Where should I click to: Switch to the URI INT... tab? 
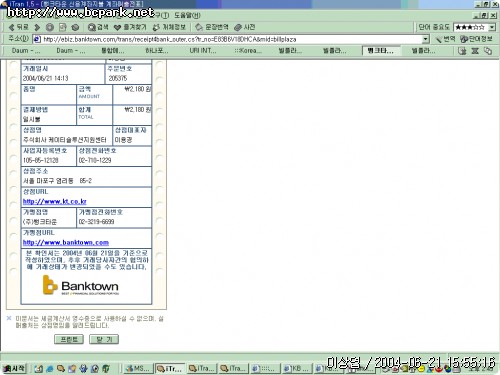[x=203, y=51]
